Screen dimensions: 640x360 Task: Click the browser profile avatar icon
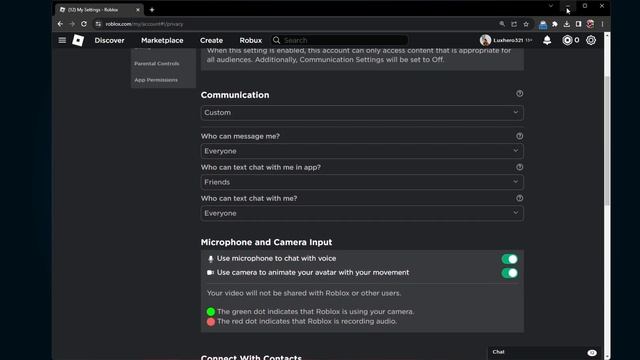[x=590, y=24]
